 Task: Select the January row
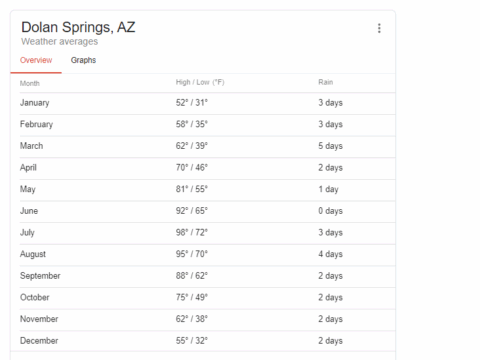(207, 103)
